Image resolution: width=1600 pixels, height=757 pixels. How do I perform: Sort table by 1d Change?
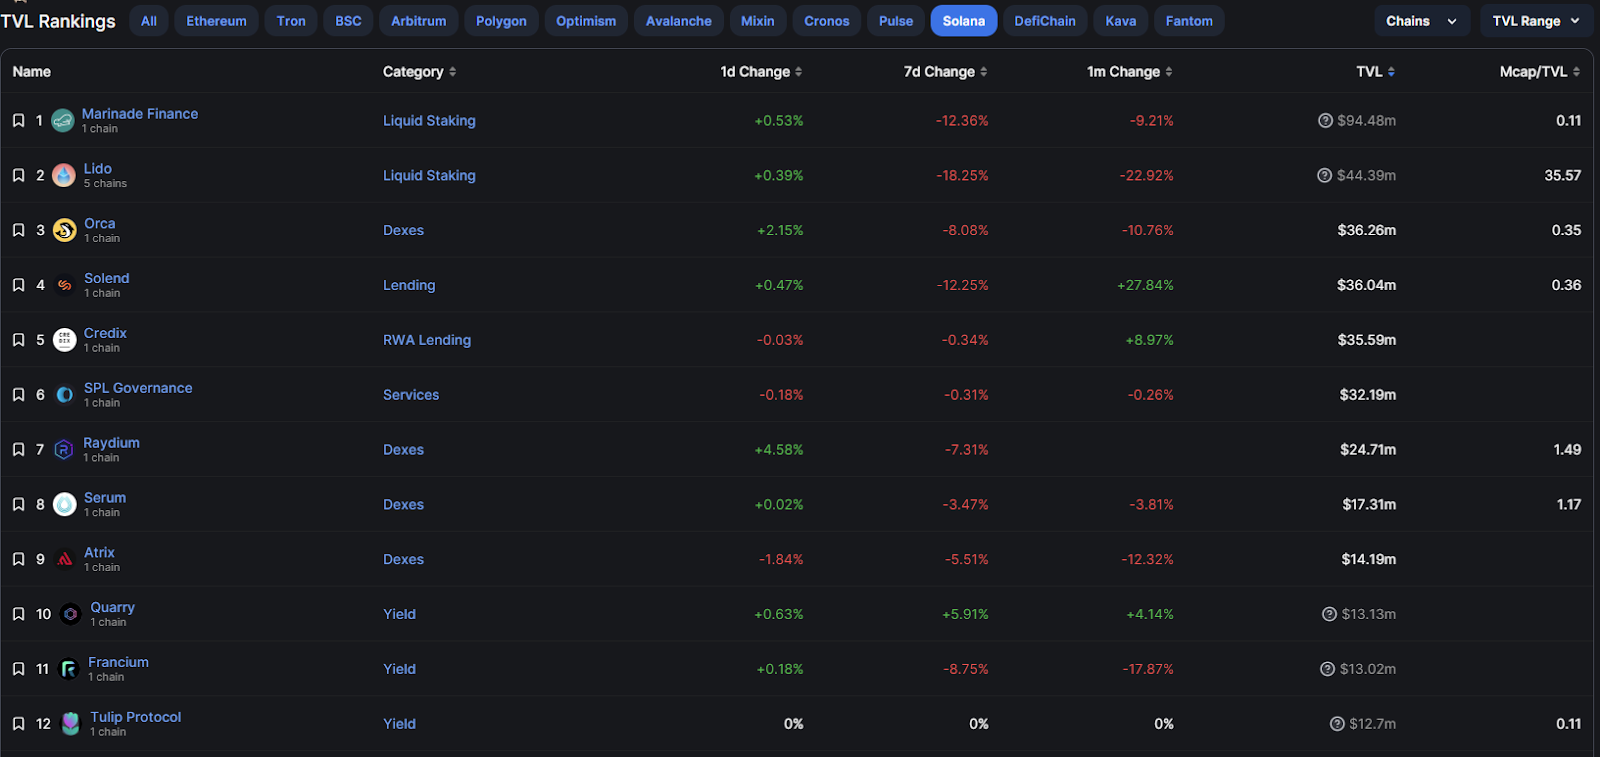click(761, 72)
